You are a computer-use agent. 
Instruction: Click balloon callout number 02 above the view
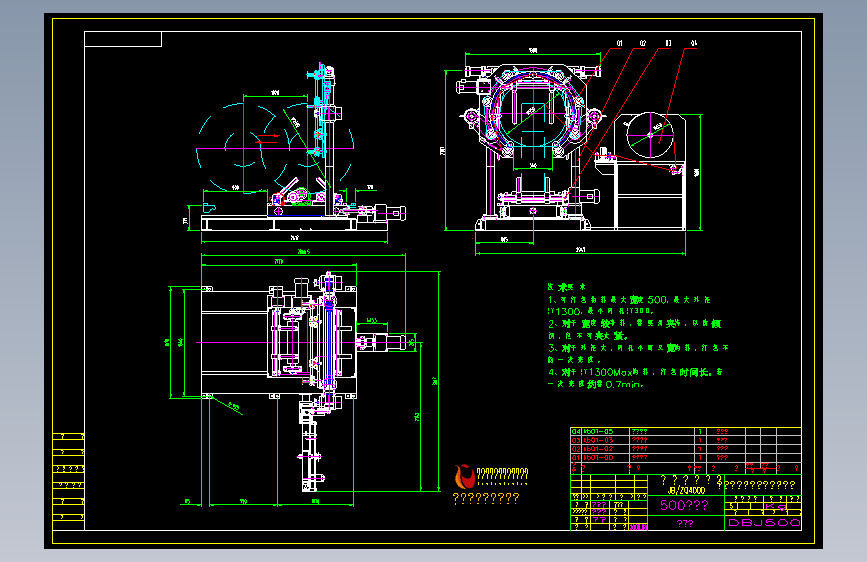(643, 43)
